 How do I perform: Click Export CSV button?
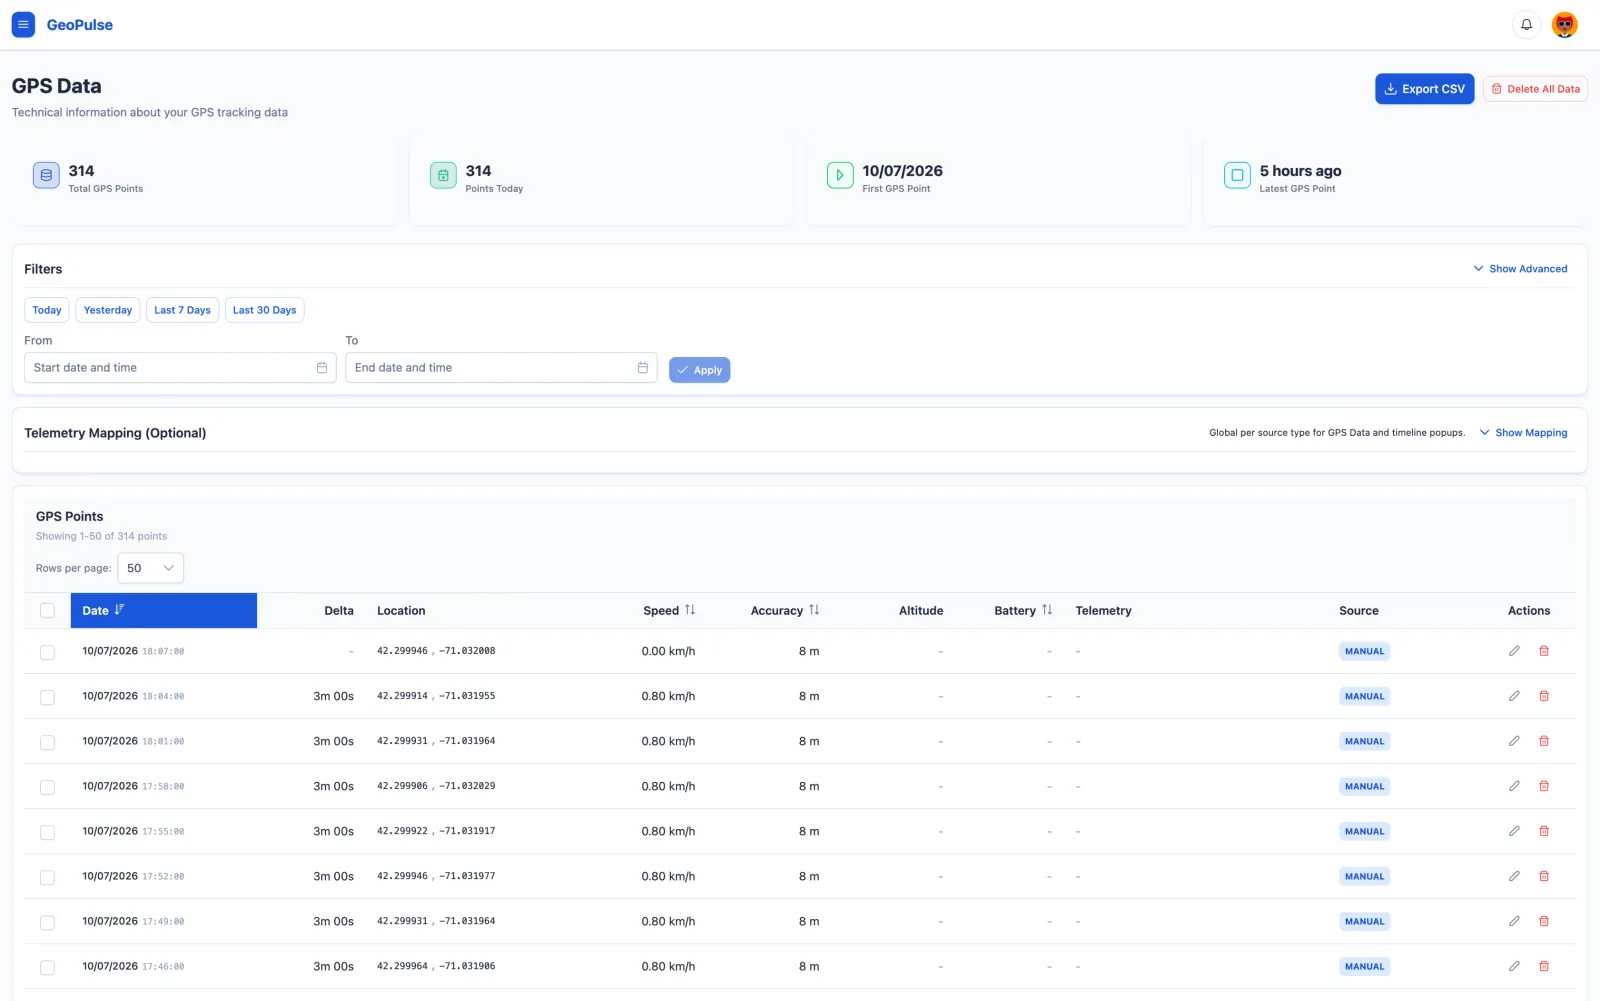(x=1424, y=89)
